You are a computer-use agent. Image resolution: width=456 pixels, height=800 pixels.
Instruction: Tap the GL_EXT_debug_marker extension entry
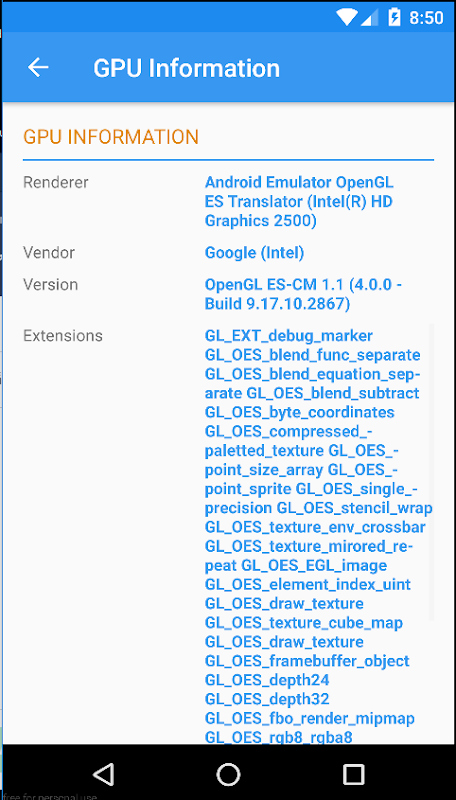[x=289, y=336]
